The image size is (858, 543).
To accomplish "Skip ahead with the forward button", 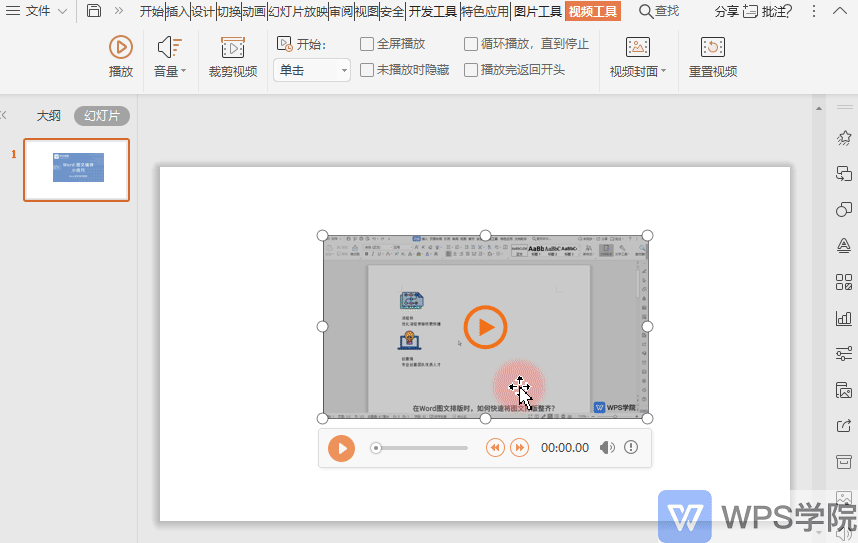I will [519, 448].
